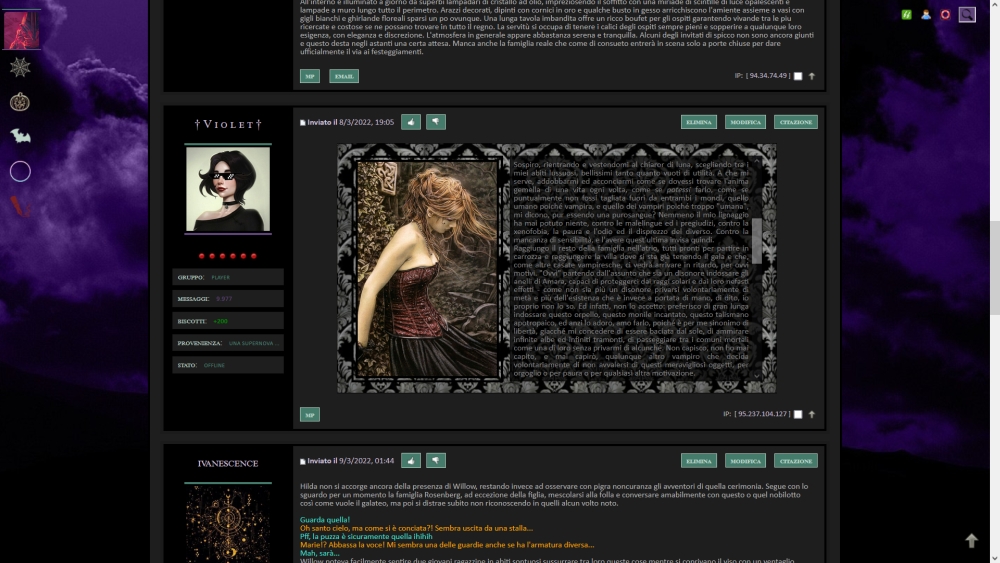Click the EMAIL button under the top post
The image size is (1000, 563).
coord(344,76)
